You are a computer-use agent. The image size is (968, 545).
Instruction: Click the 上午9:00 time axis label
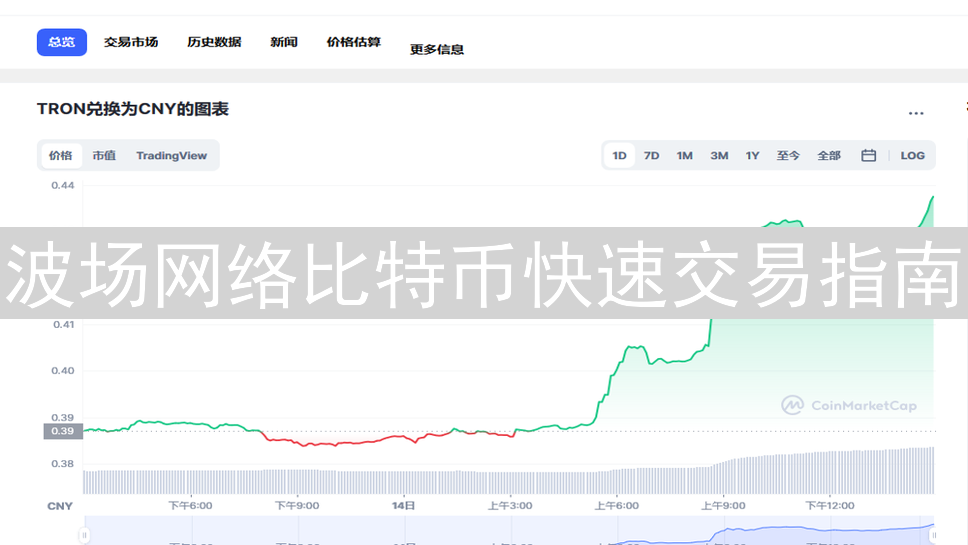coord(723,505)
